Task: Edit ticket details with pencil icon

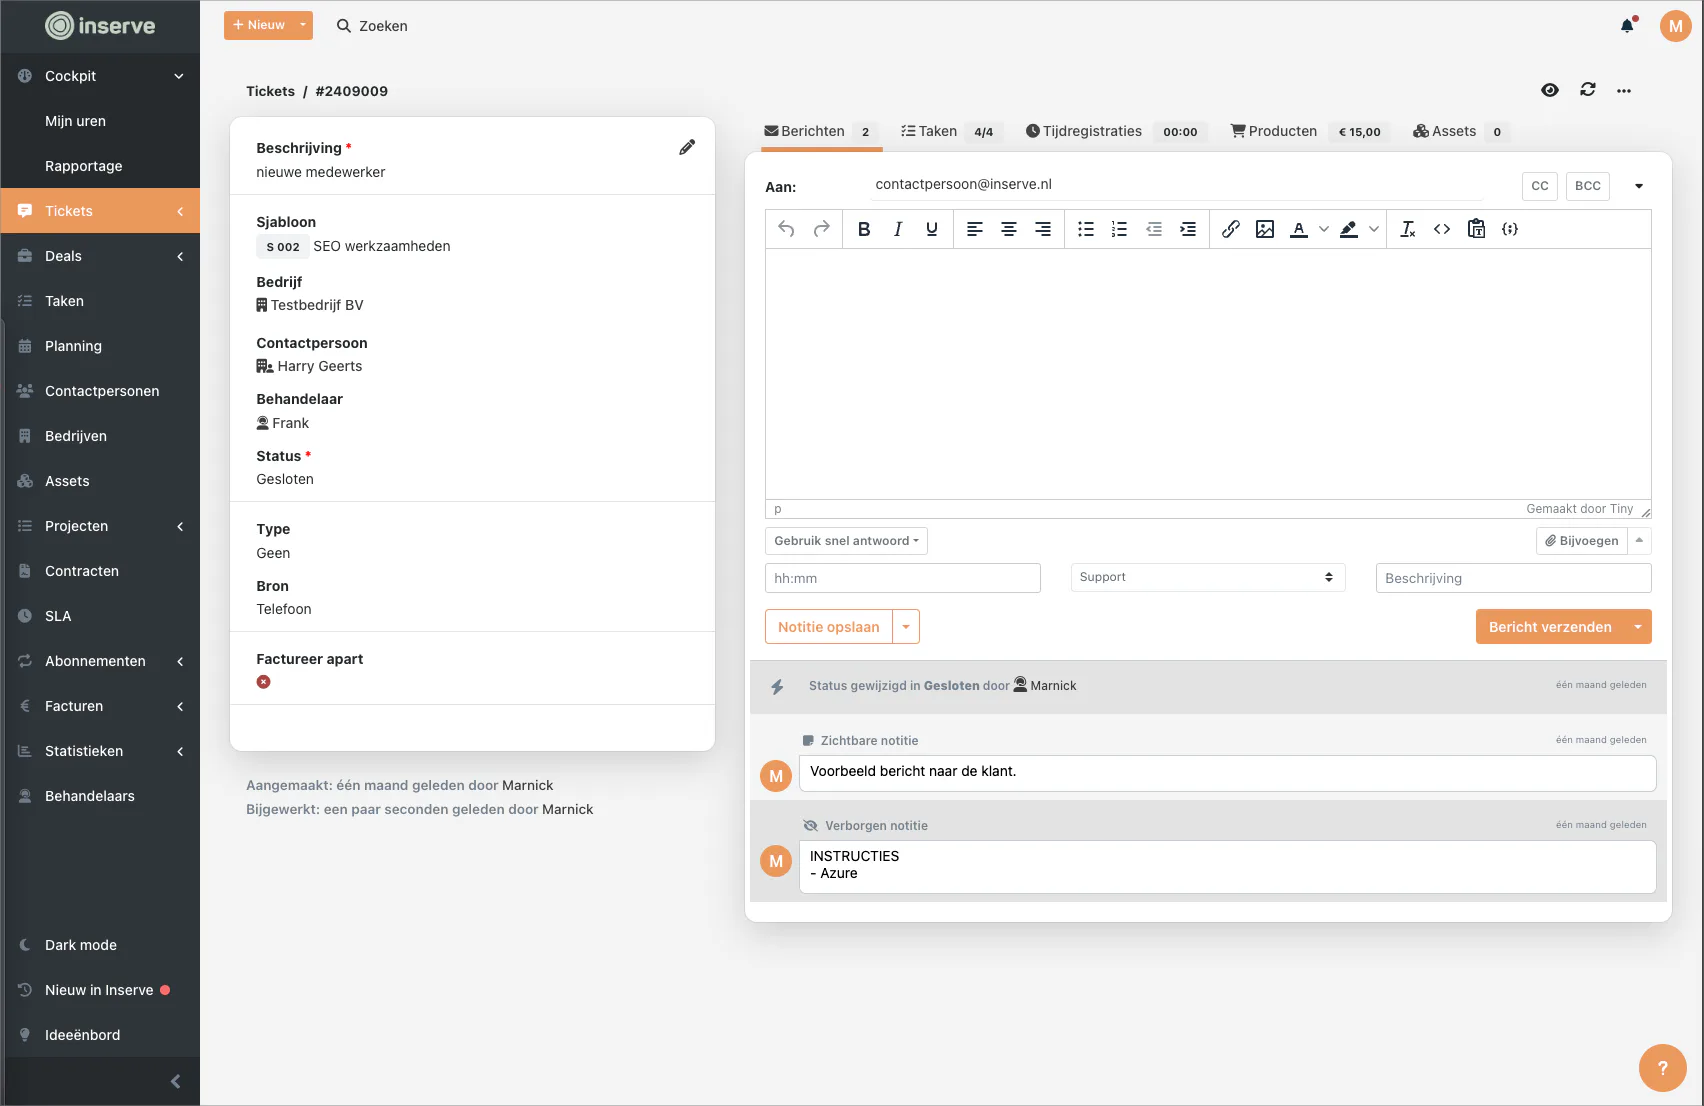Action: click(687, 148)
